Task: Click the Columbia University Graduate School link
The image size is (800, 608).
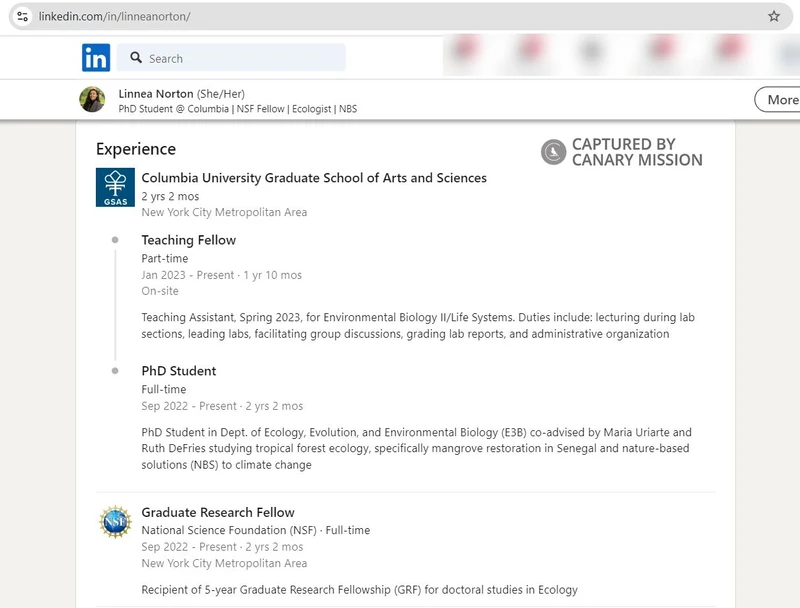Action: pyautogui.click(x=314, y=177)
